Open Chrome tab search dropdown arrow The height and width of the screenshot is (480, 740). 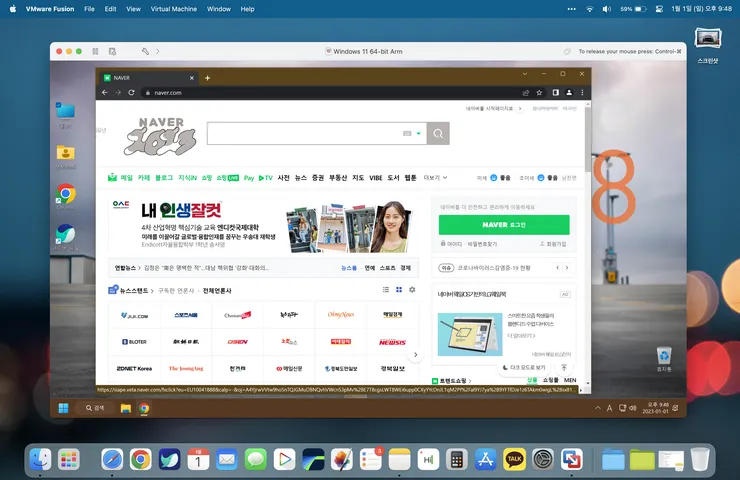point(525,74)
